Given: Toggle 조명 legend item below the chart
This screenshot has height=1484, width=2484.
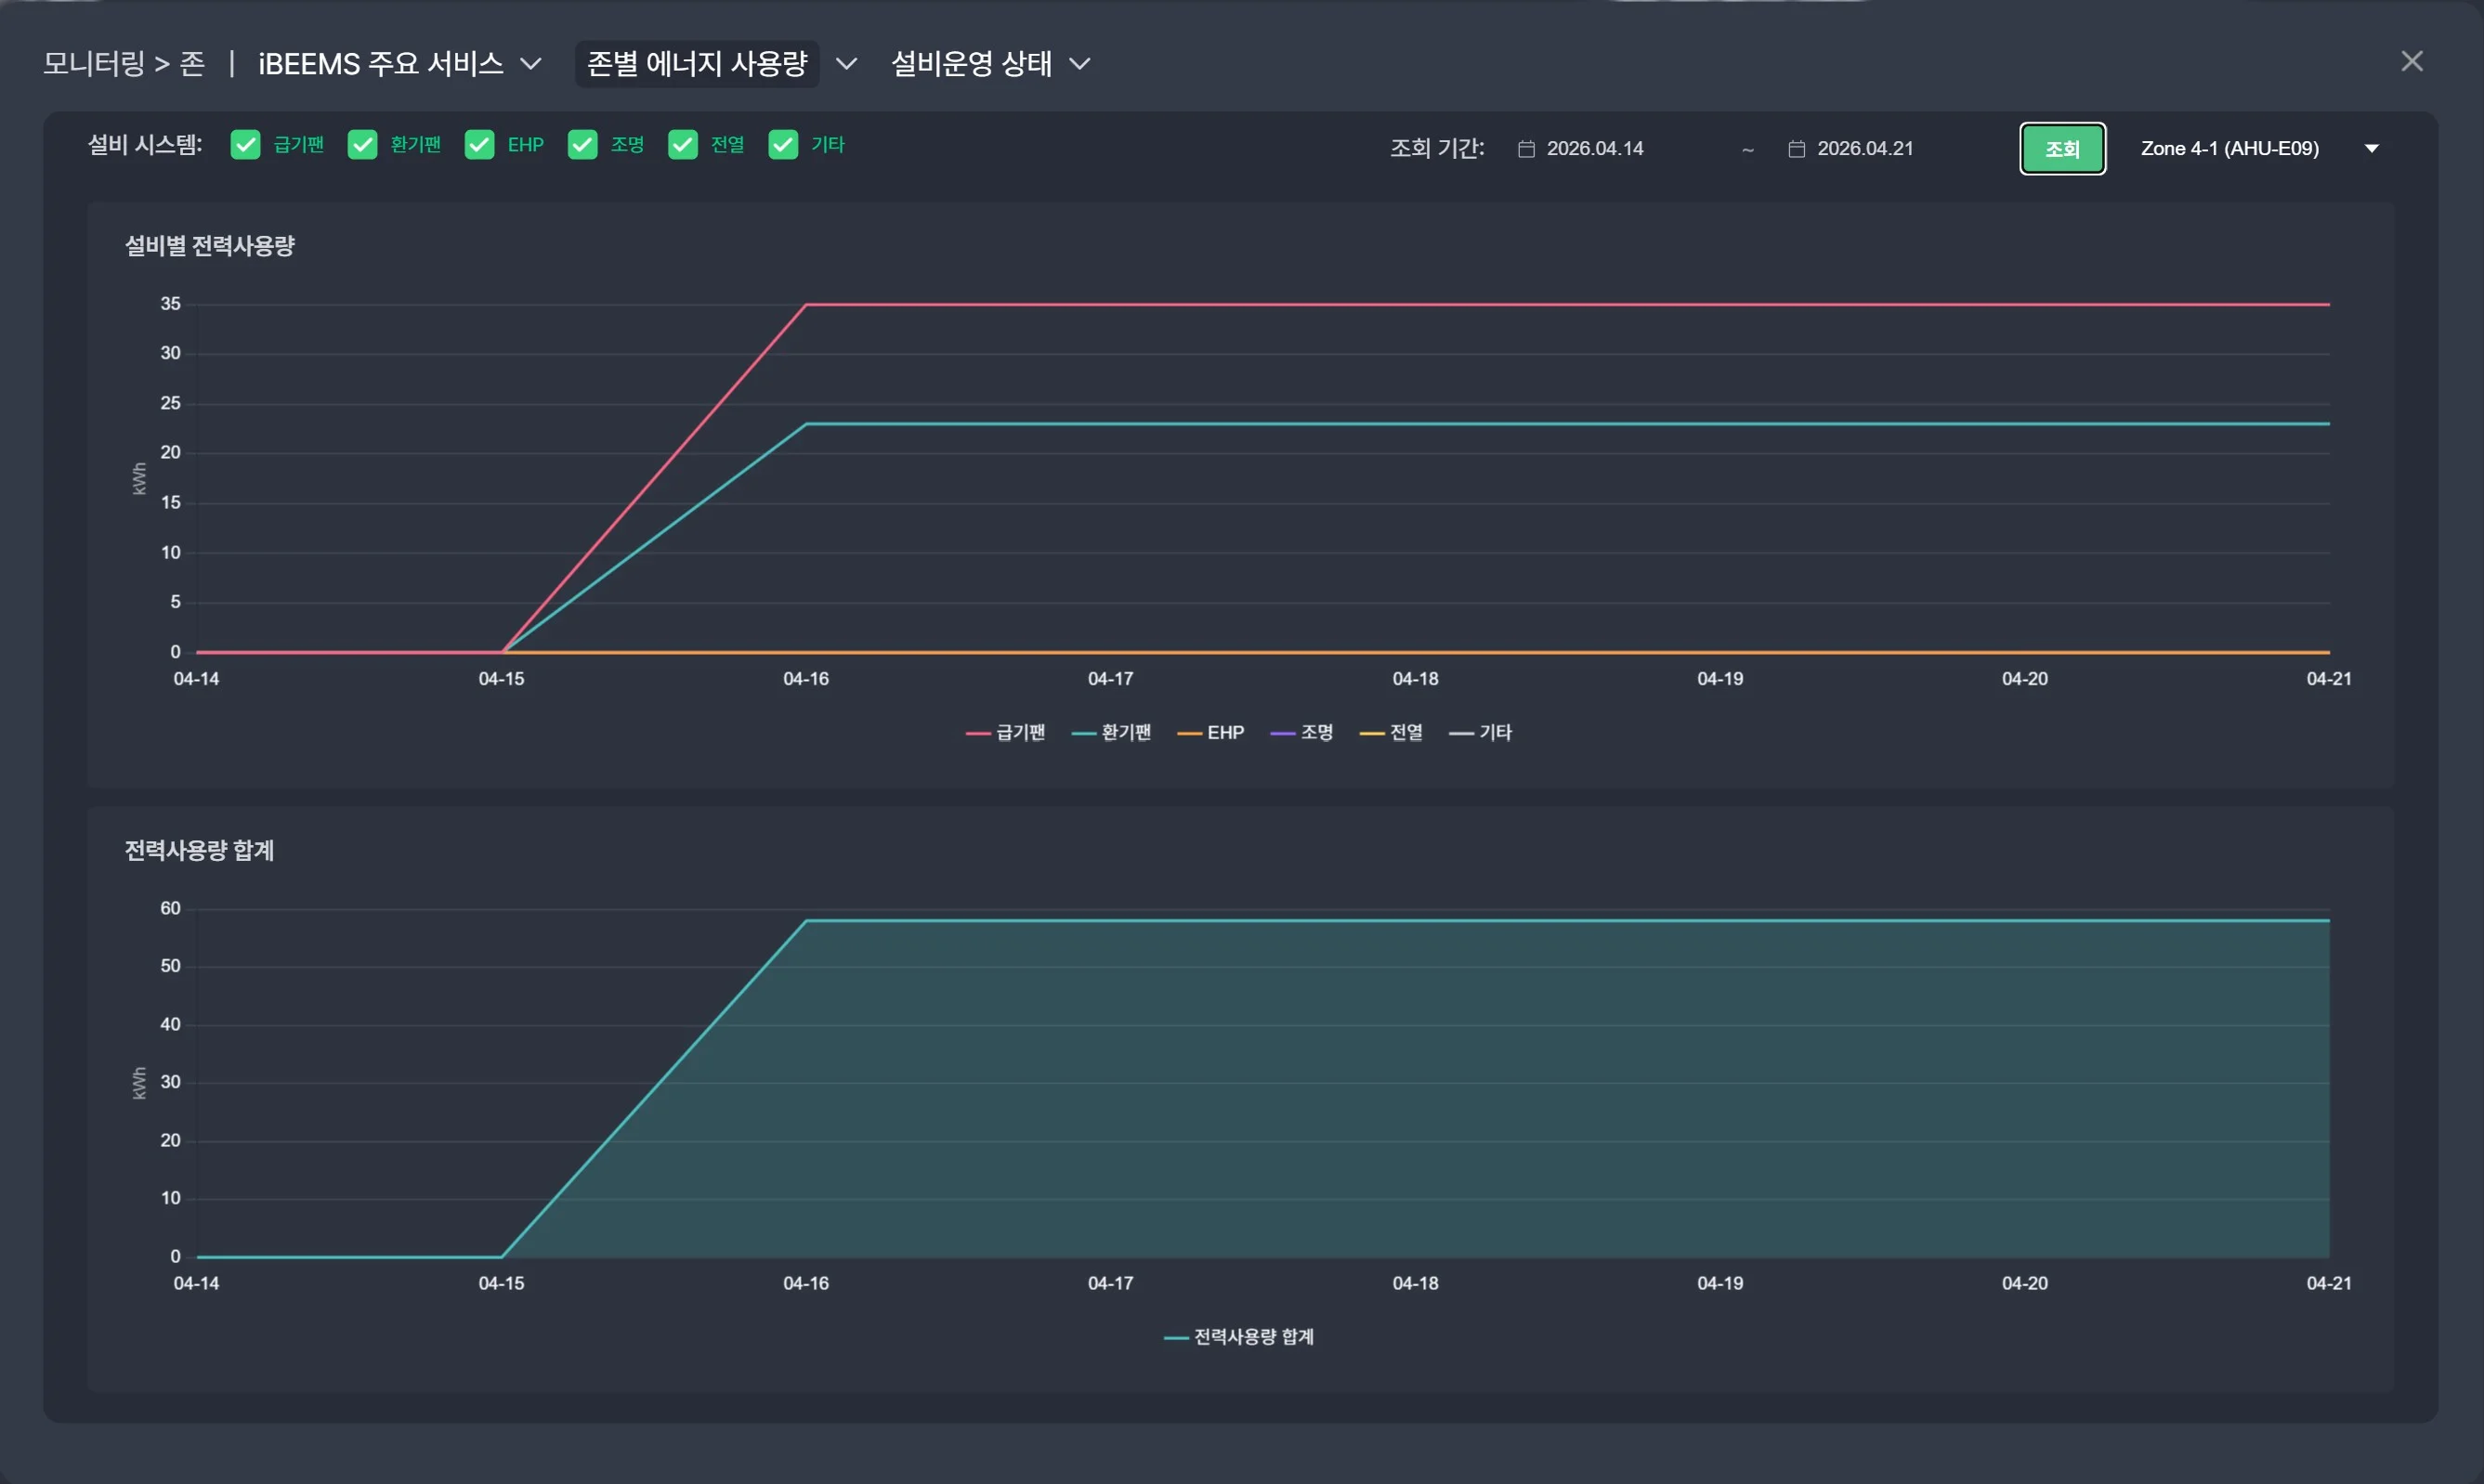Looking at the screenshot, I should (1301, 733).
